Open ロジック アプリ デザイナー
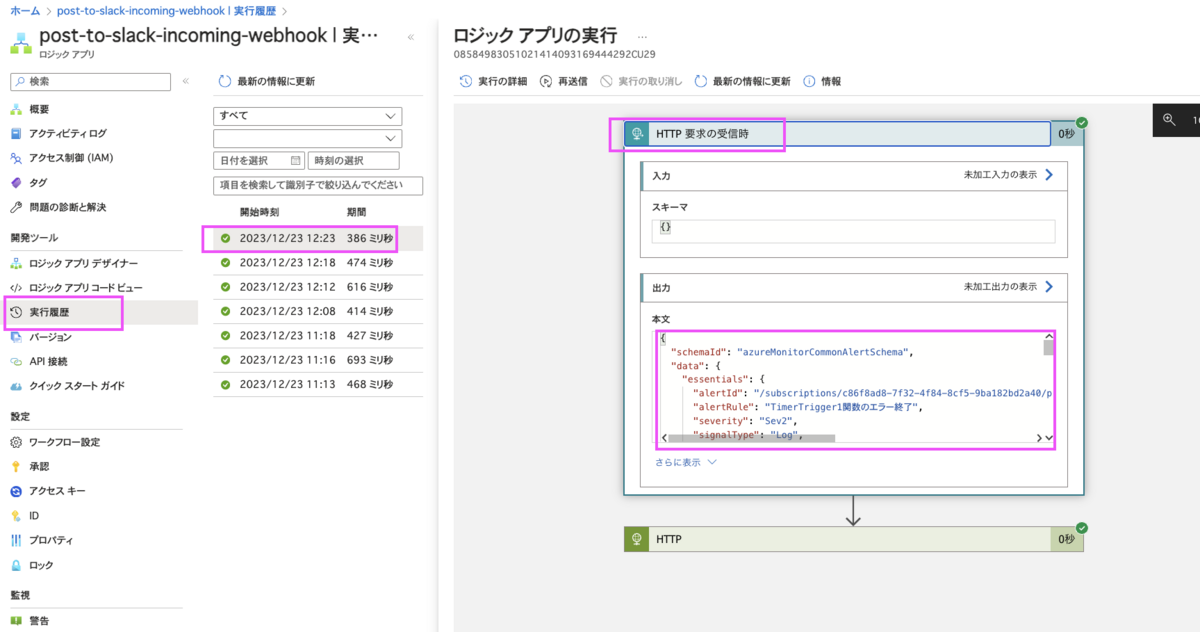The width and height of the screenshot is (1200, 632). coord(83,263)
